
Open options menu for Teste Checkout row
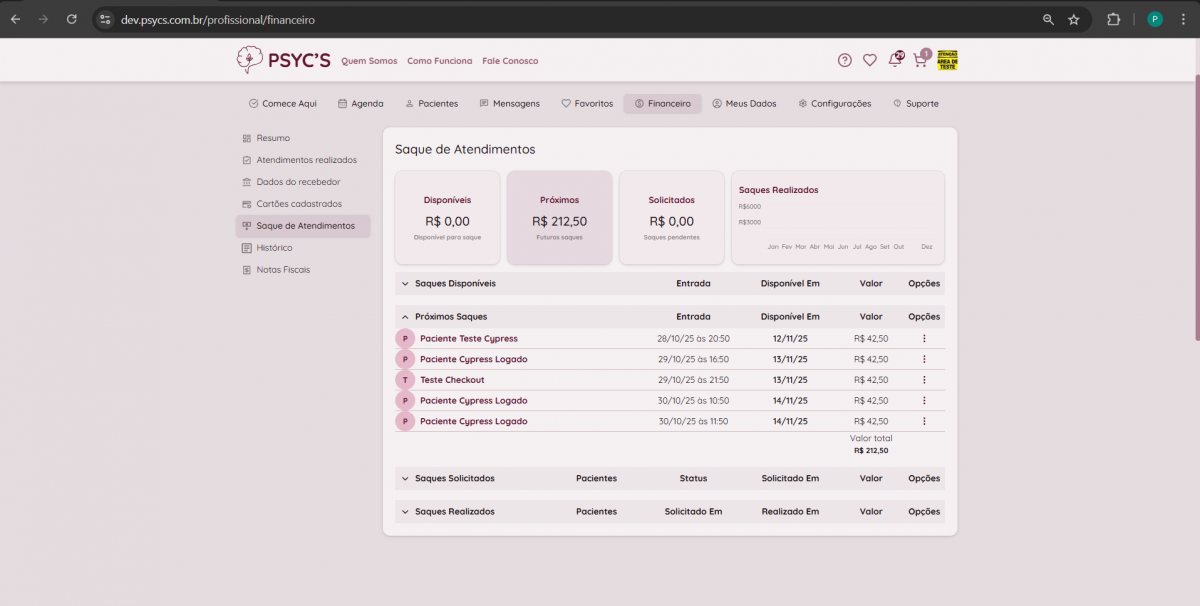924,380
